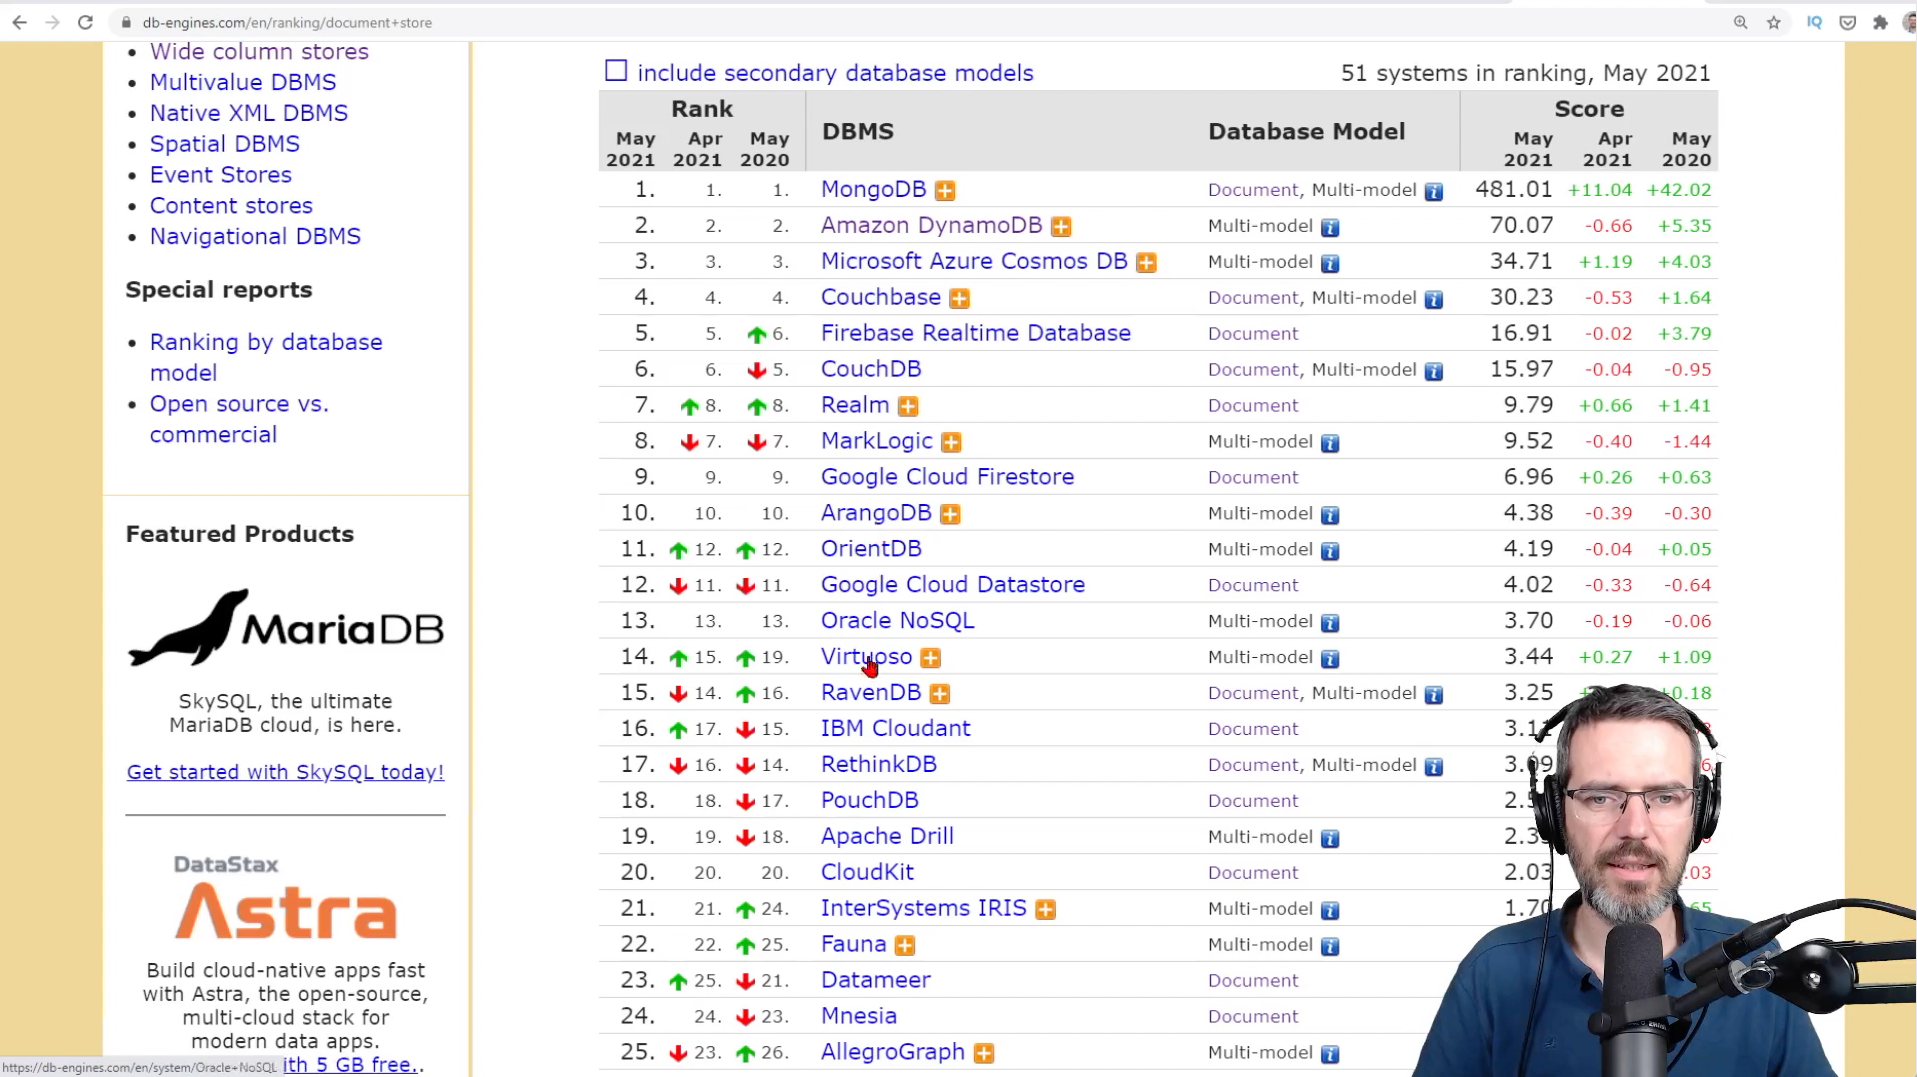Open the Multivalue DBMS category
Viewport: 1917px width, 1077px height.
click(x=243, y=82)
